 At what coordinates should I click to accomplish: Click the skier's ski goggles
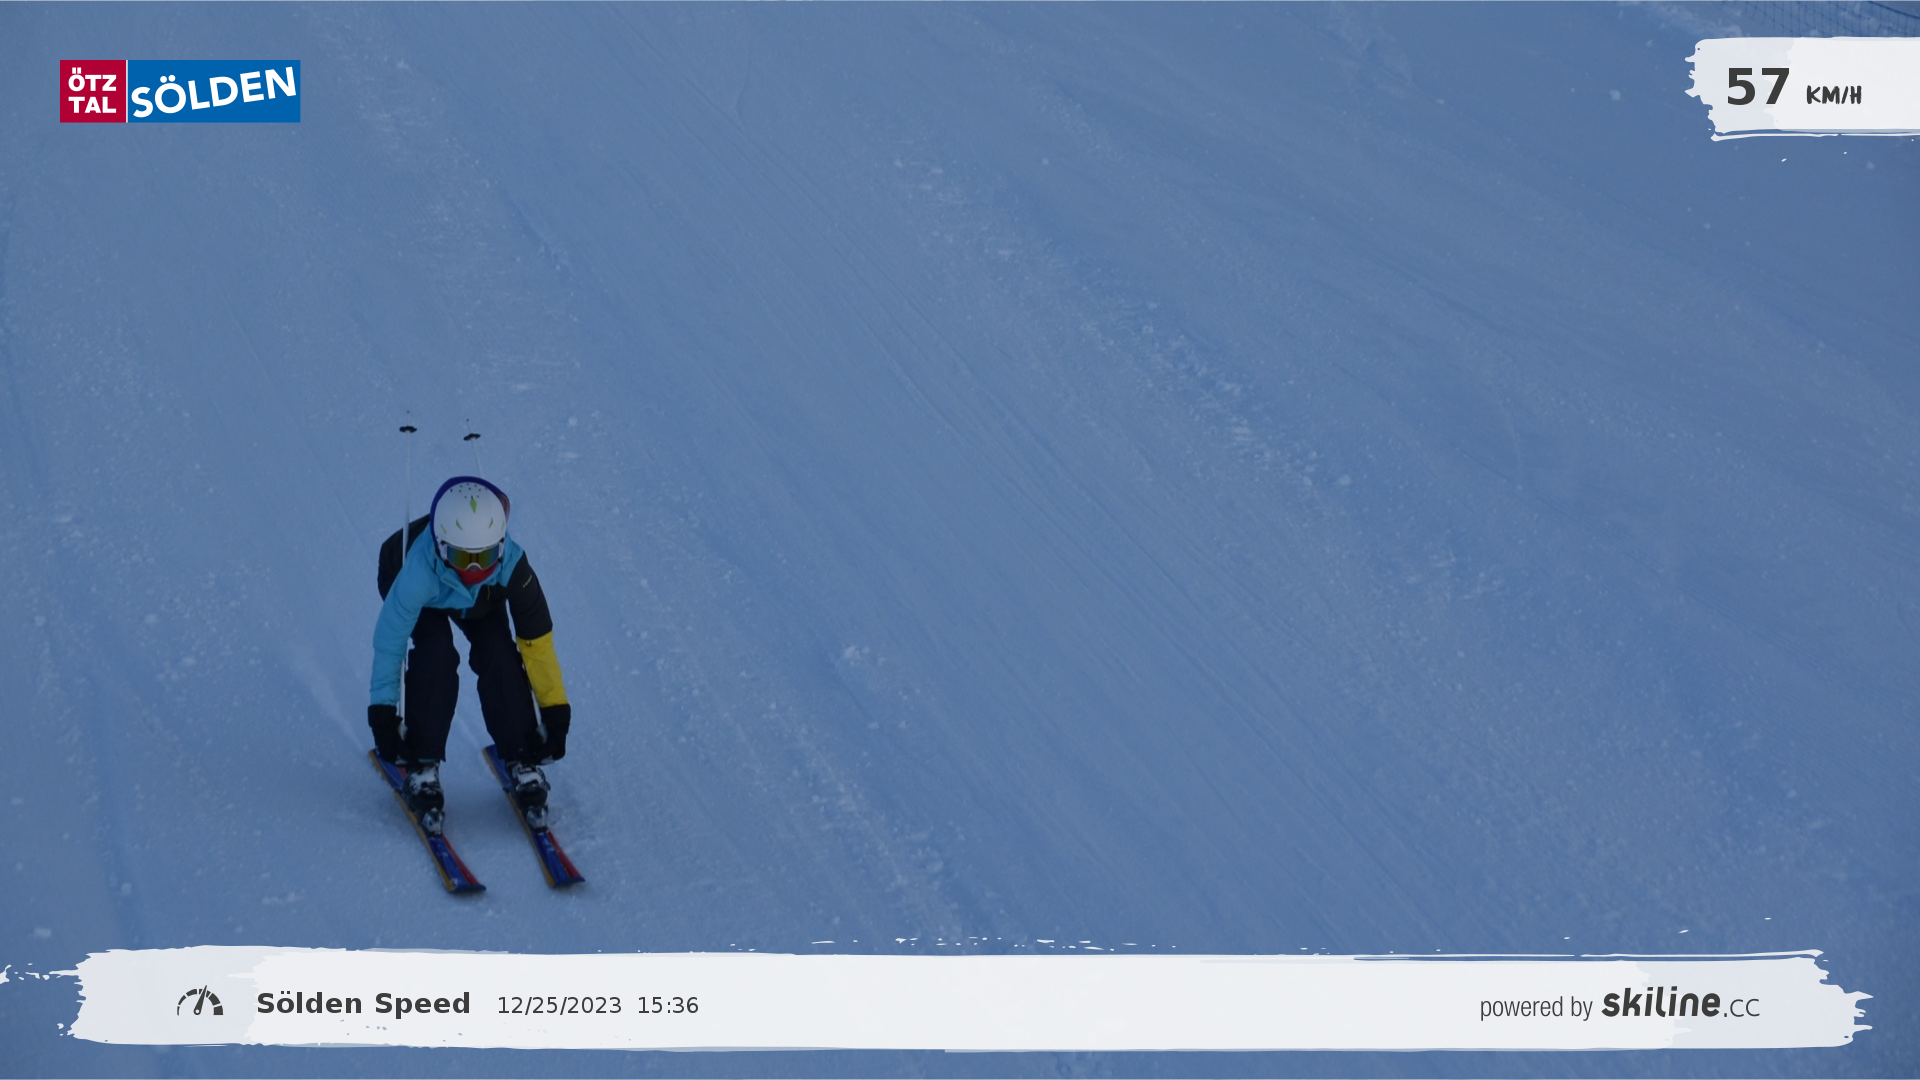pos(472,557)
